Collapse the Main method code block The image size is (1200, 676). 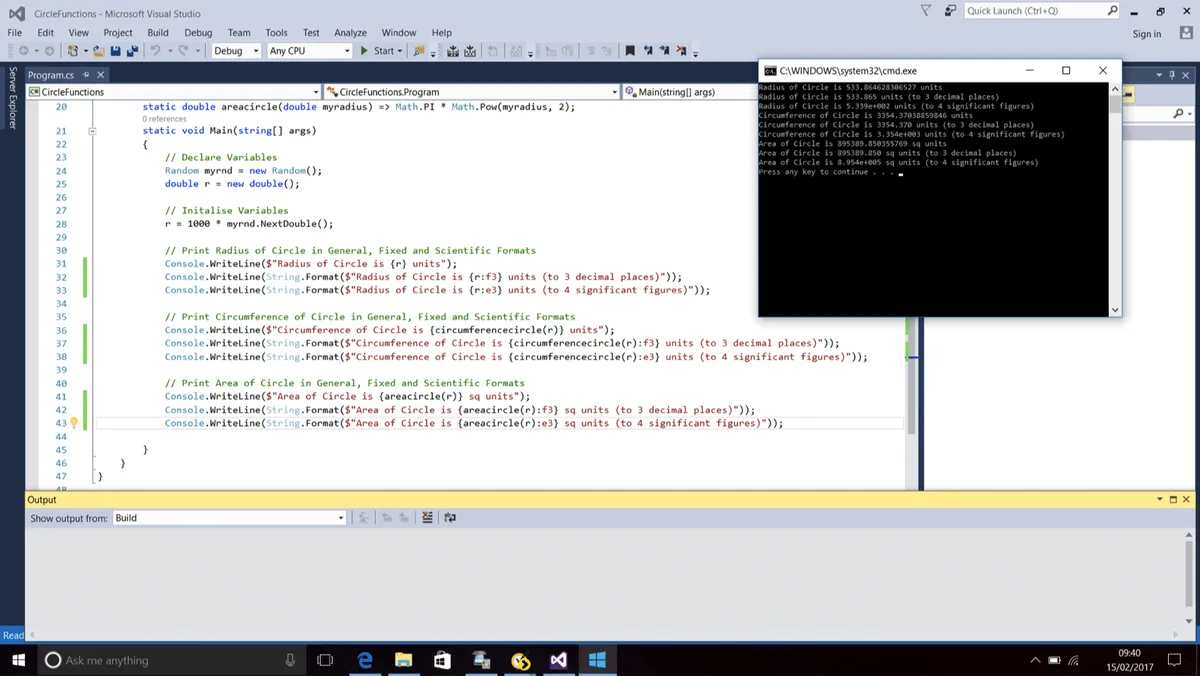[x=92, y=131]
